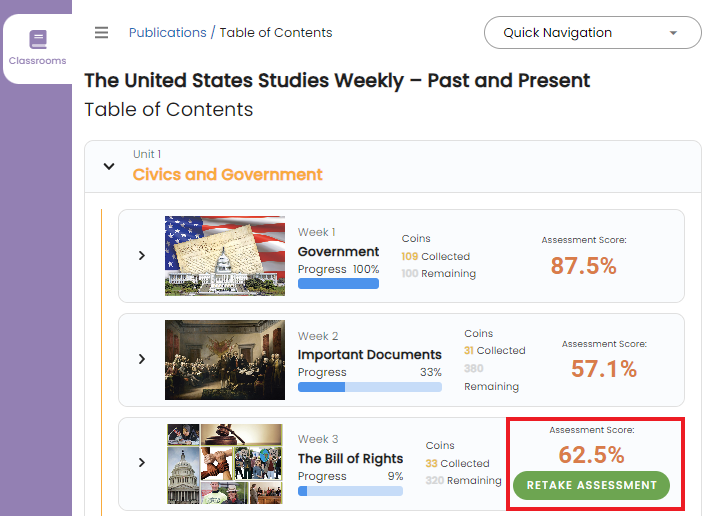Expand the Week 2 Important Documents row

click(142, 358)
